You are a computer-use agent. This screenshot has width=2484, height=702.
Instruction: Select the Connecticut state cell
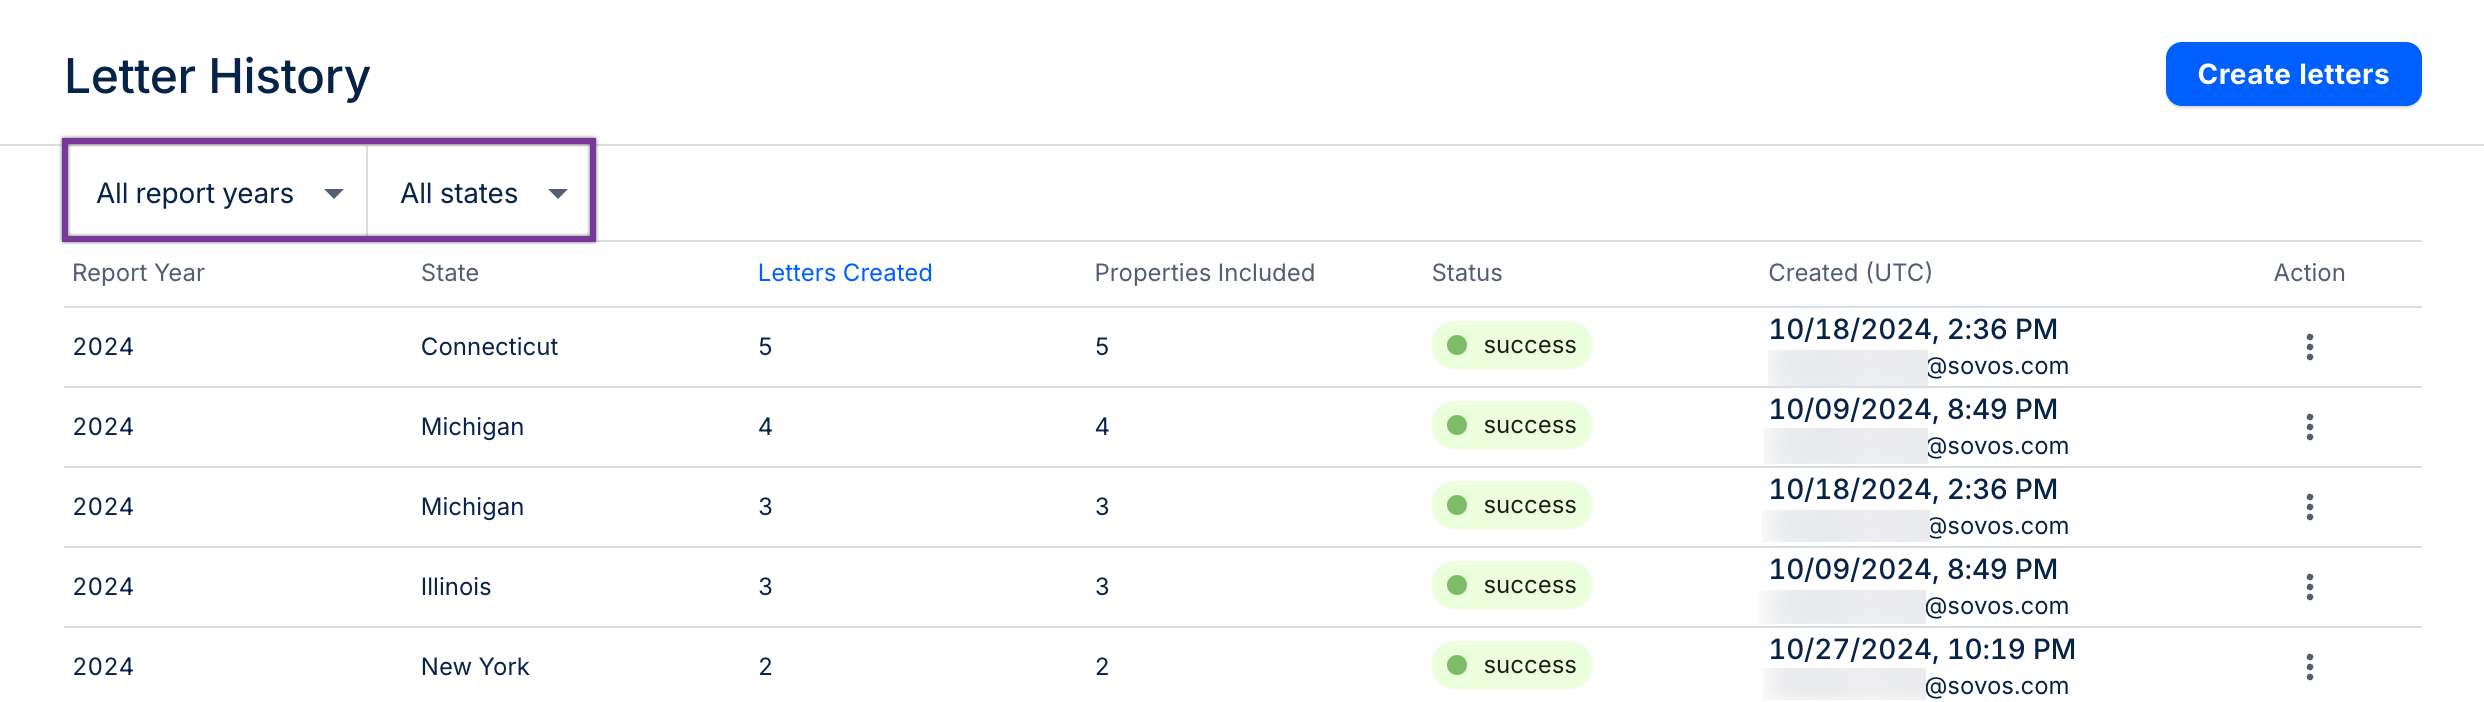[x=489, y=347]
